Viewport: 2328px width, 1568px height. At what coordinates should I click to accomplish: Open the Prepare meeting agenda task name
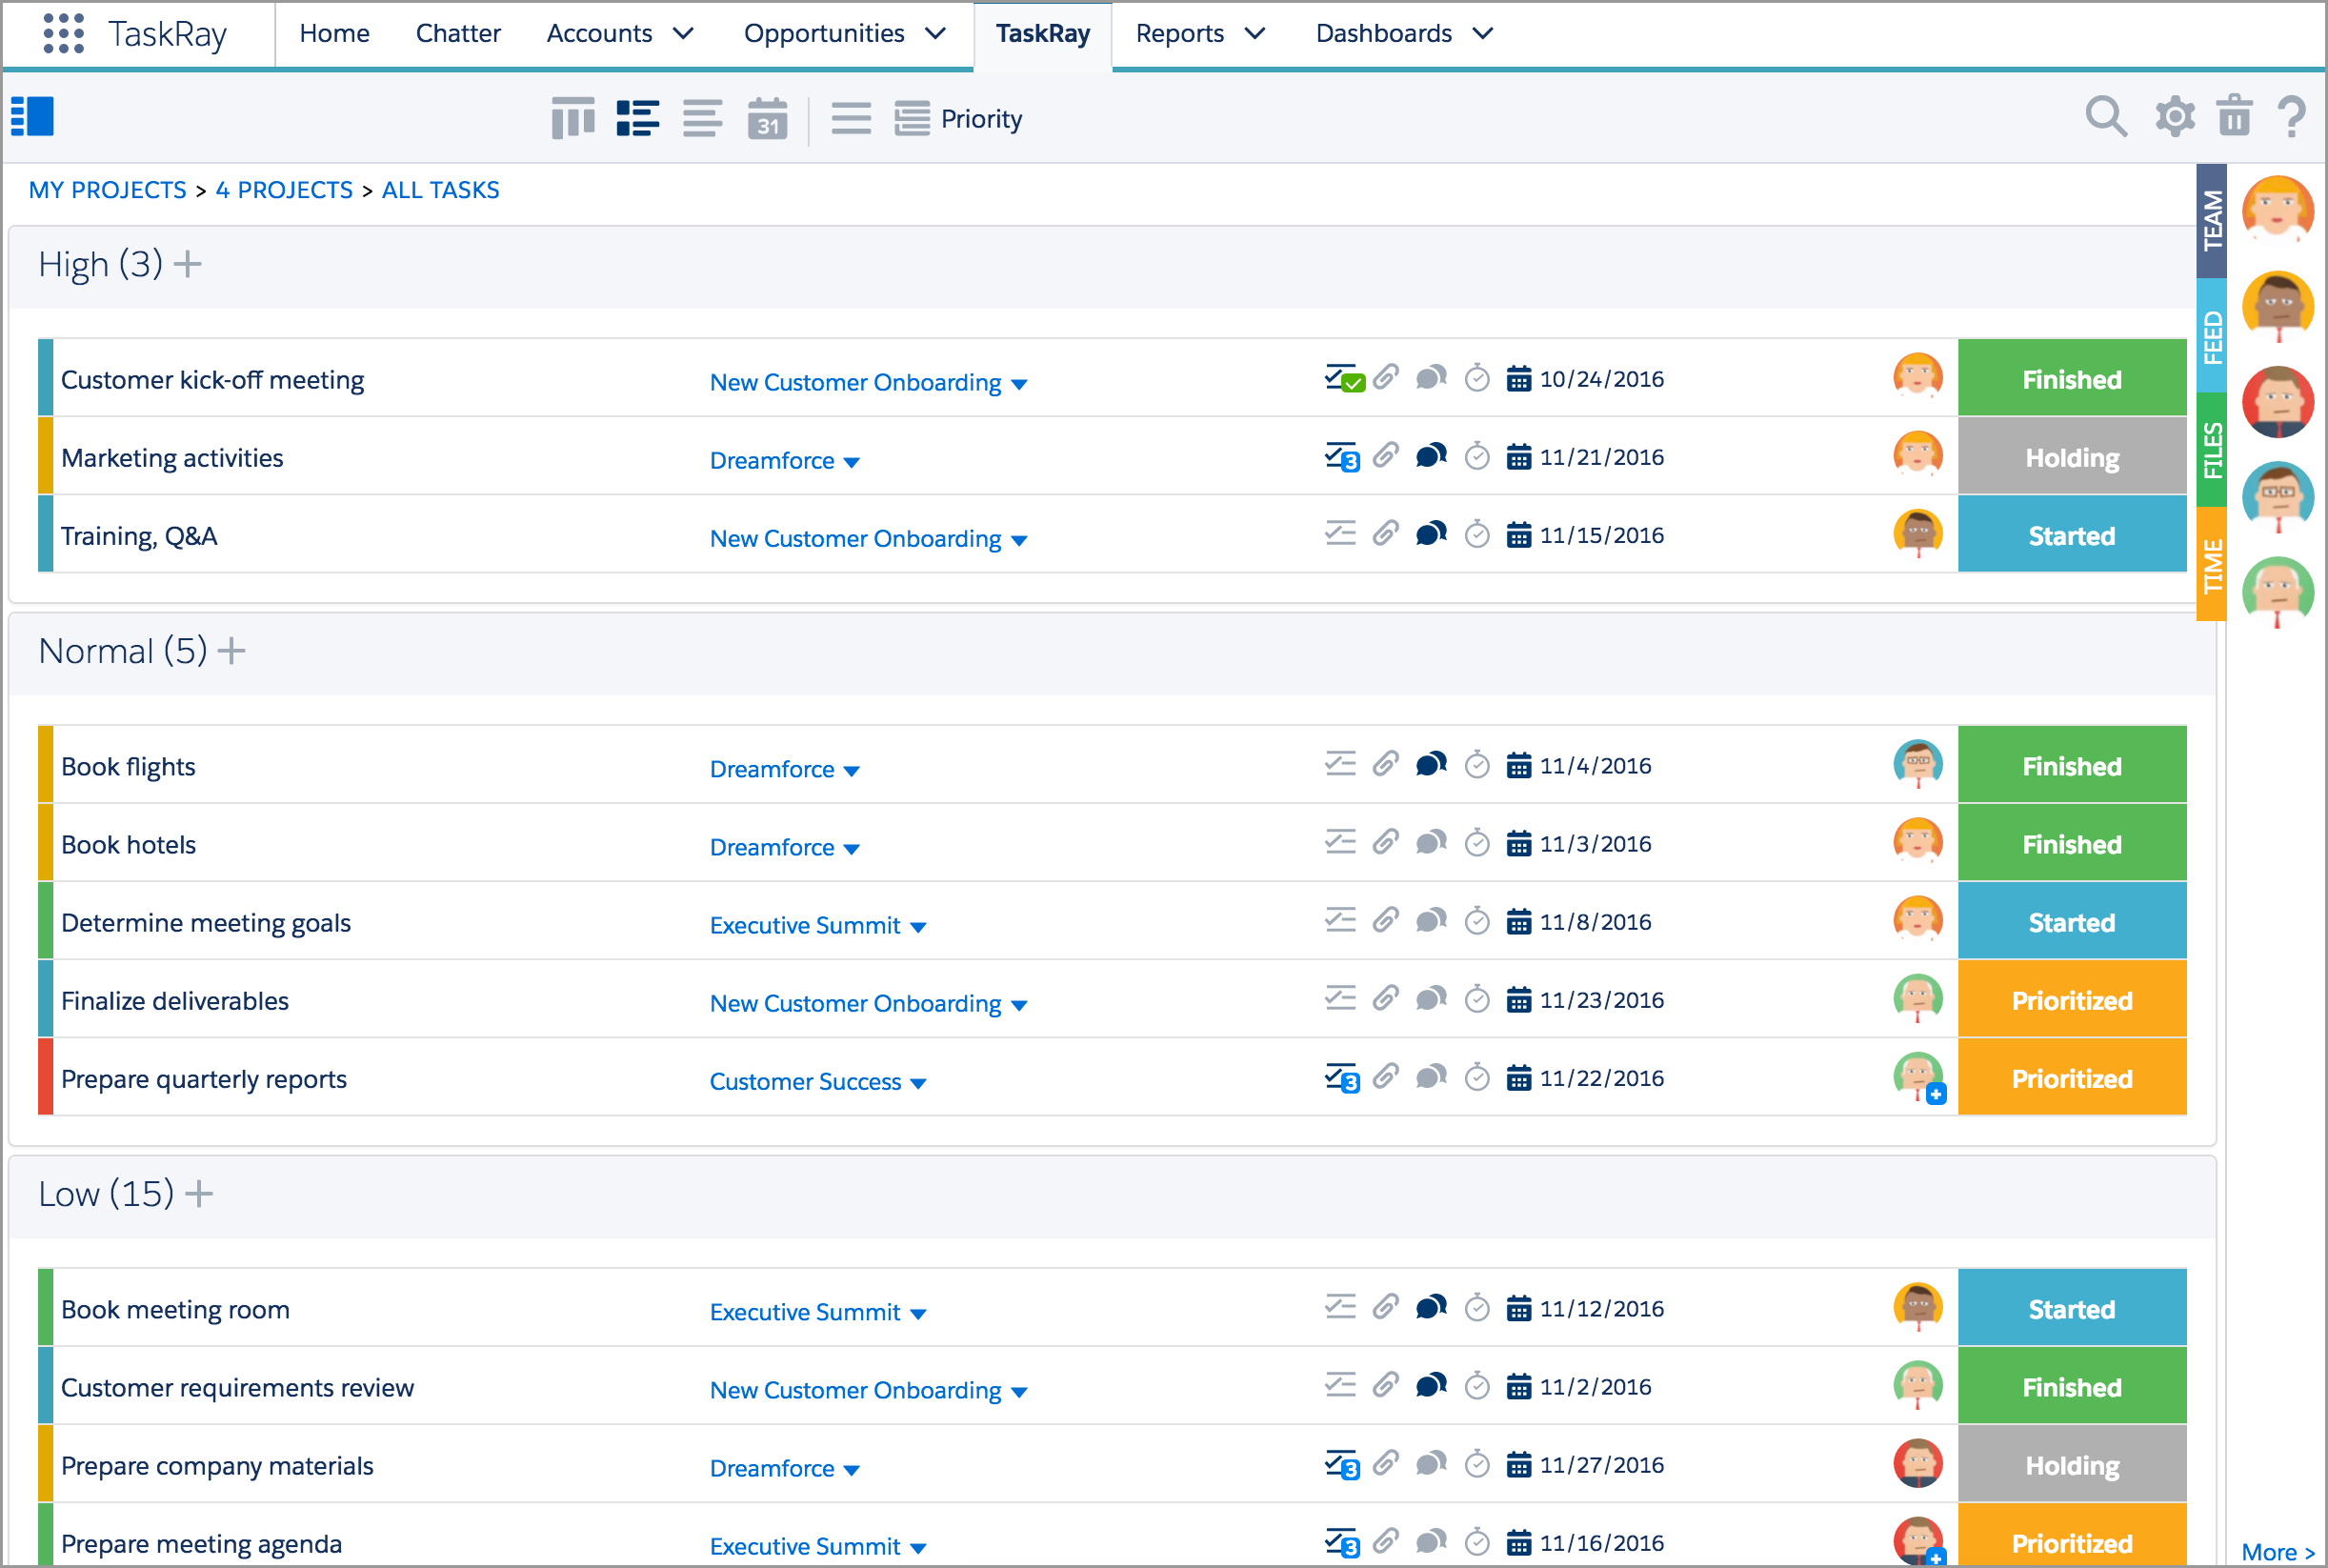[x=201, y=1544]
